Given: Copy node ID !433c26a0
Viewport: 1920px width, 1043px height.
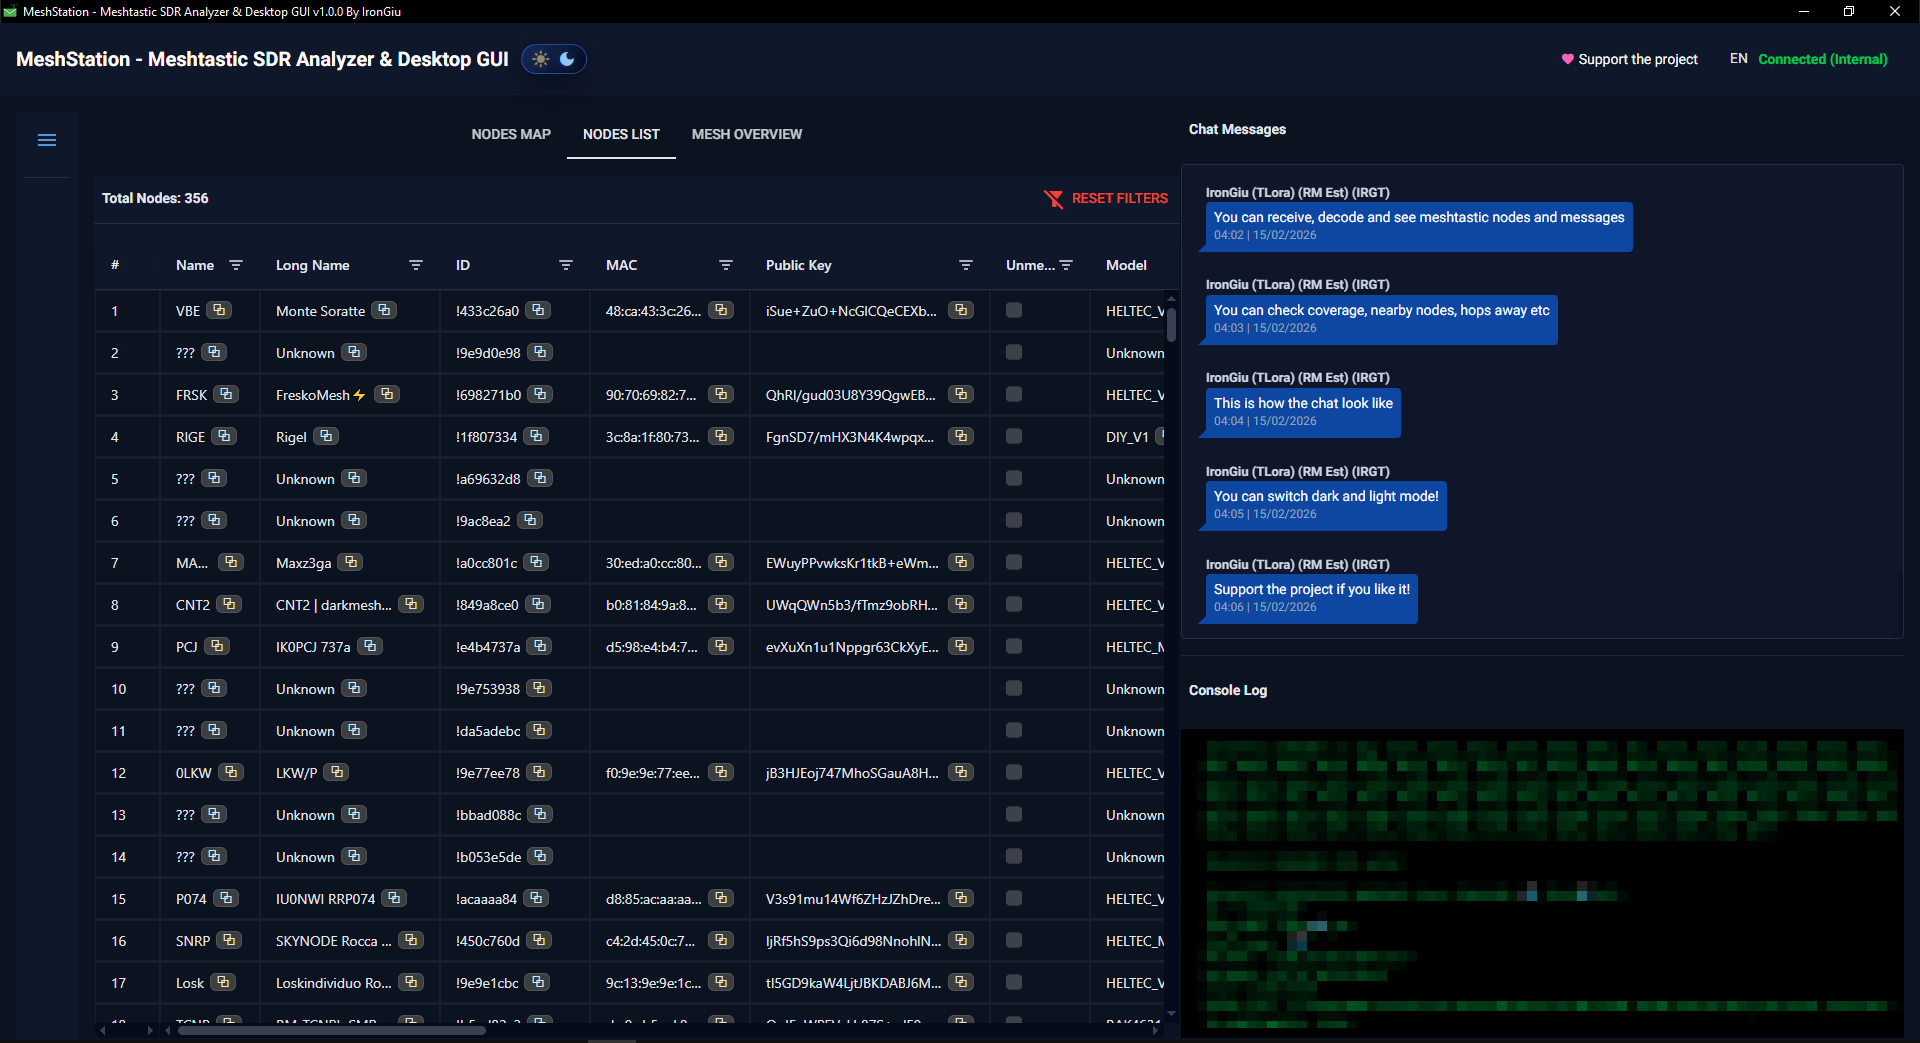Looking at the screenshot, I should (538, 310).
